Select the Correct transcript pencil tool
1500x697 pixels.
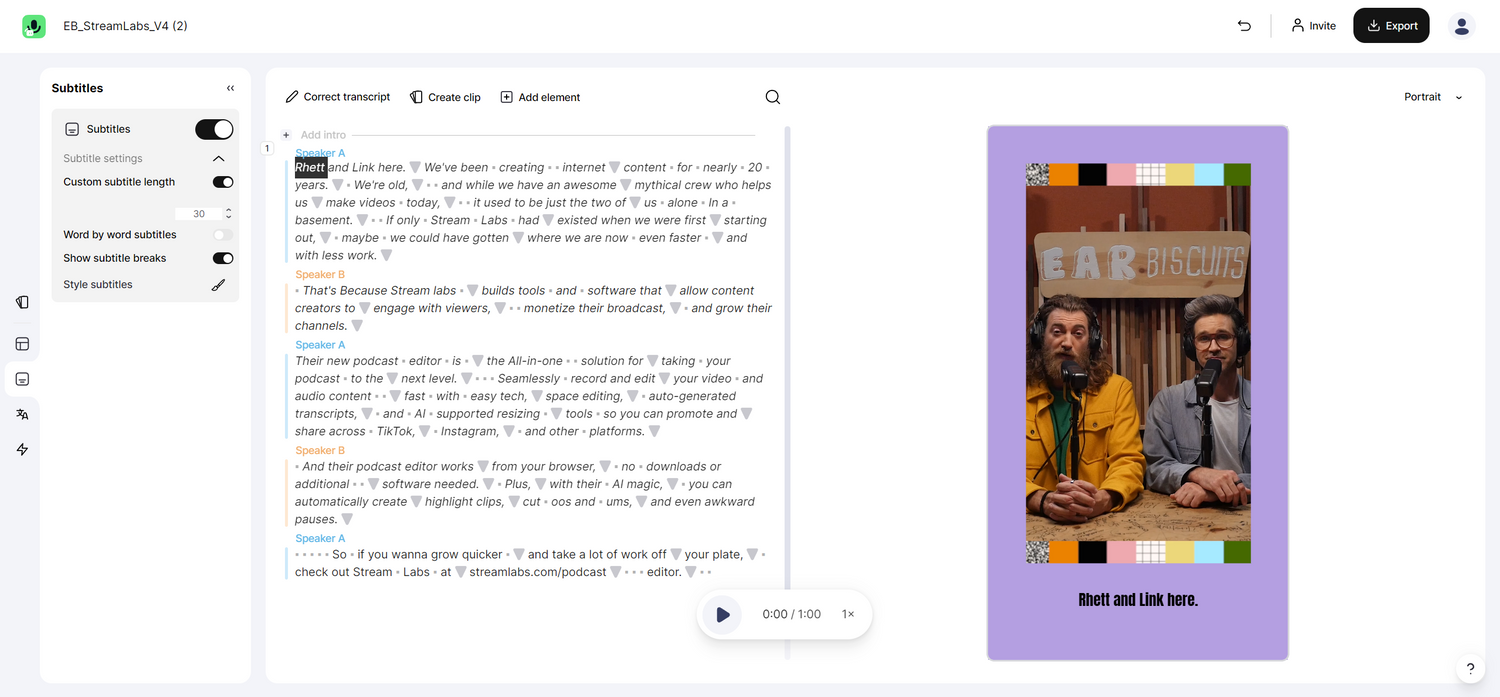point(338,96)
